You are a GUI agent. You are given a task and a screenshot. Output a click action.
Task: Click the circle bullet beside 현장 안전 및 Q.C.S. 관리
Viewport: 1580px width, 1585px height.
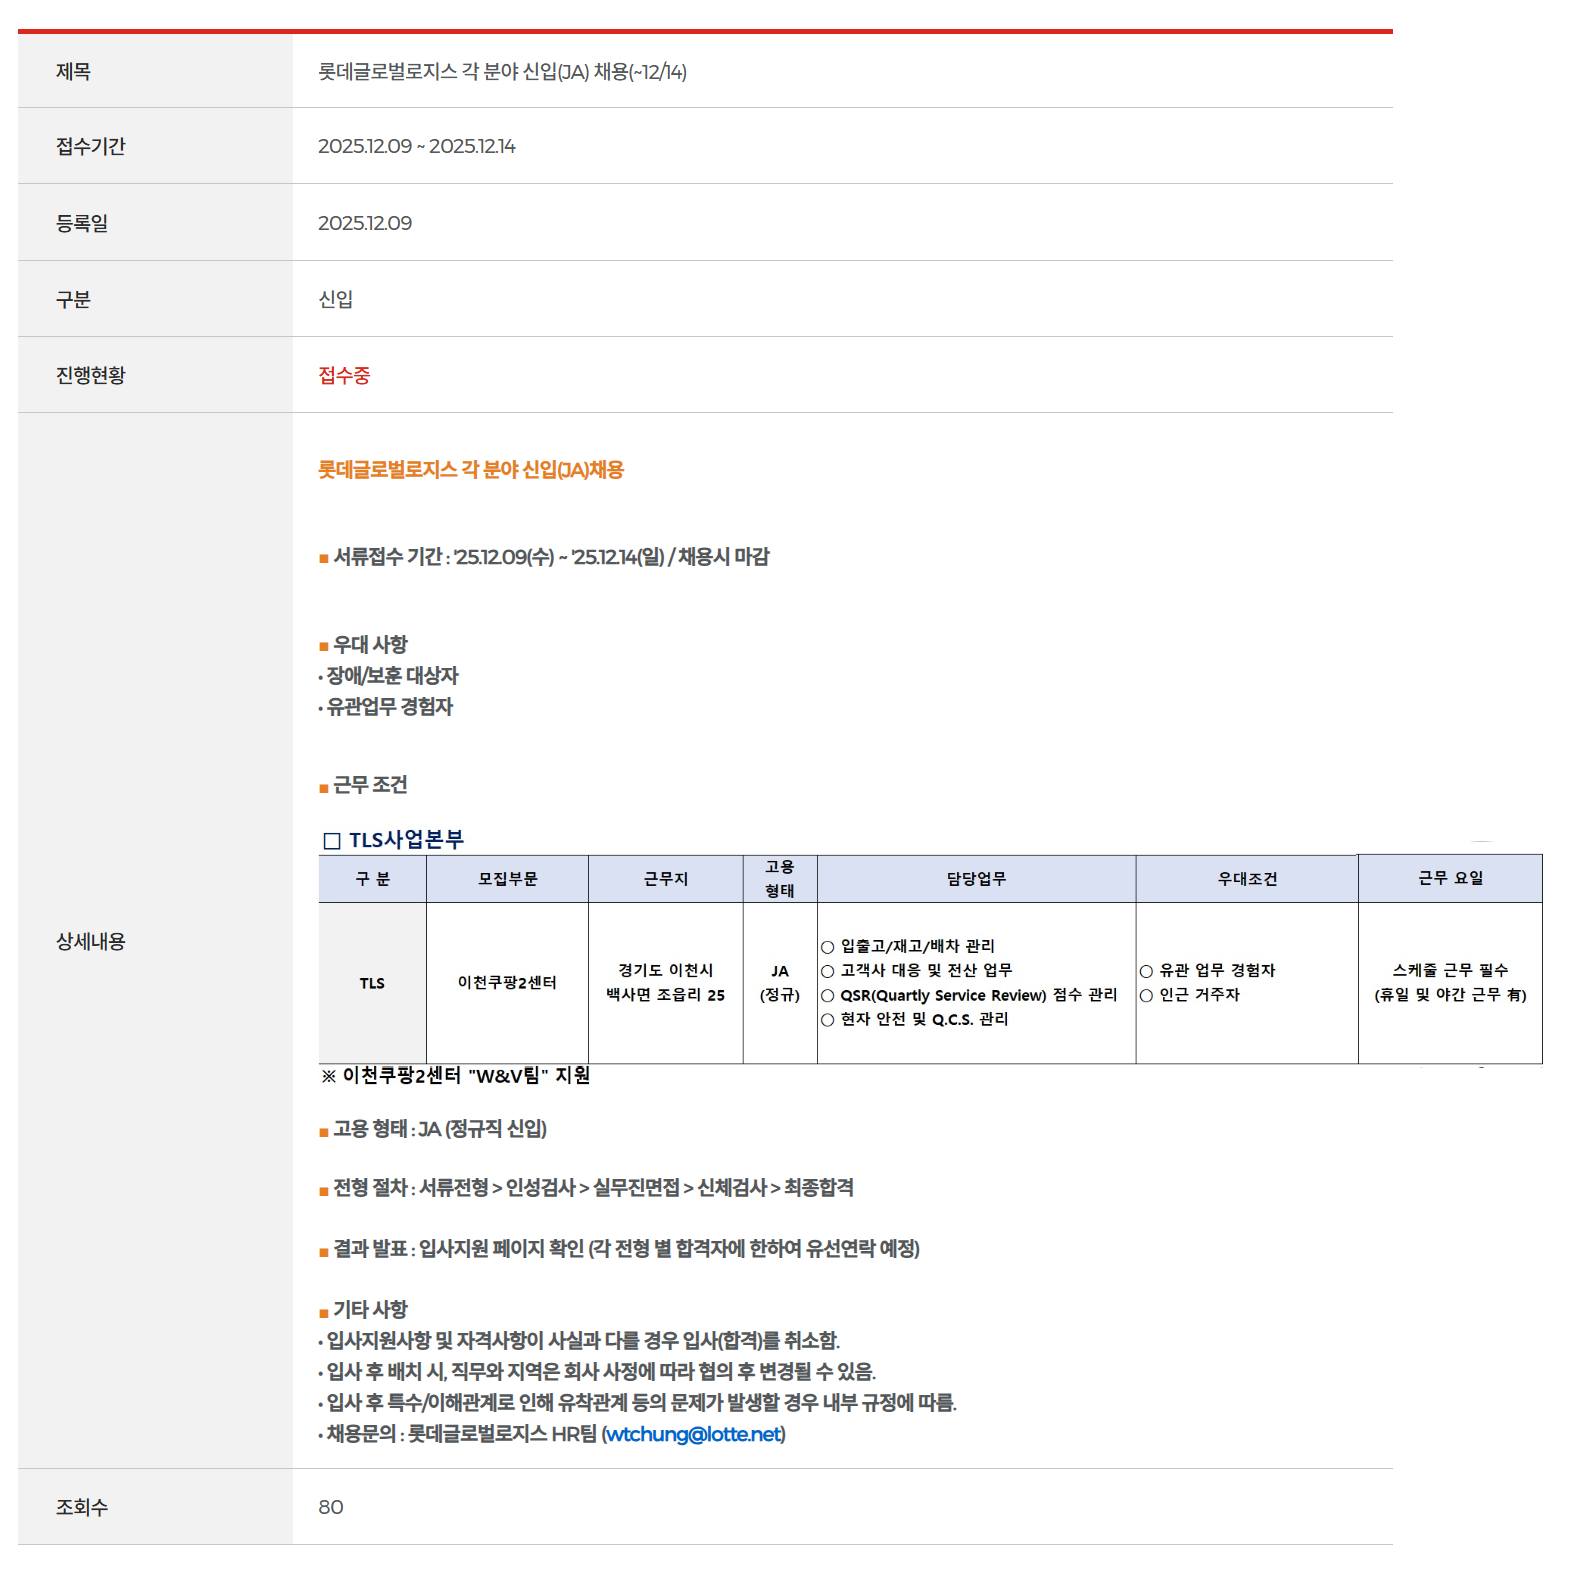827,1020
